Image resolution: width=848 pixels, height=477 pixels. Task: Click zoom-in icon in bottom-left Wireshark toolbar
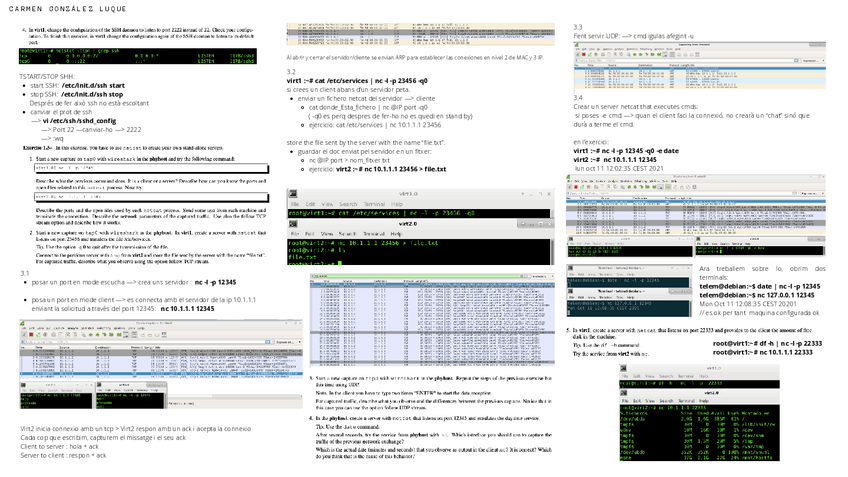pyautogui.click(x=143, y=335)
